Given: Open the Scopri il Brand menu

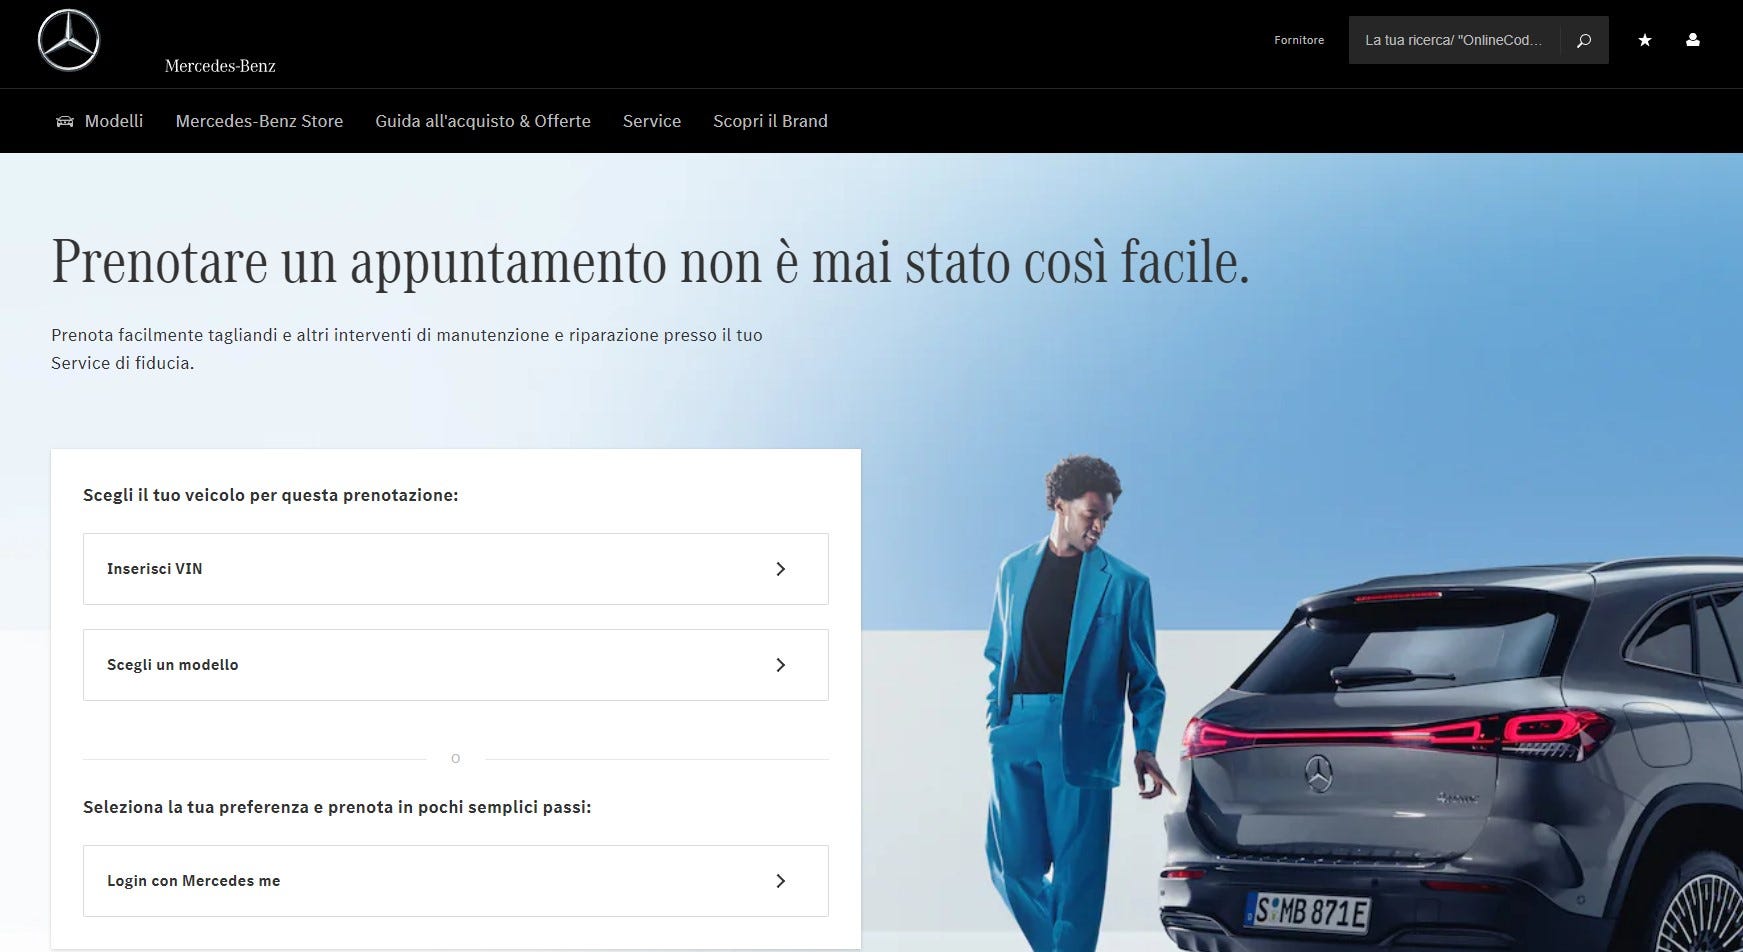Looking at the screenshot, I should pyautogui.click(x=770, y=121).
